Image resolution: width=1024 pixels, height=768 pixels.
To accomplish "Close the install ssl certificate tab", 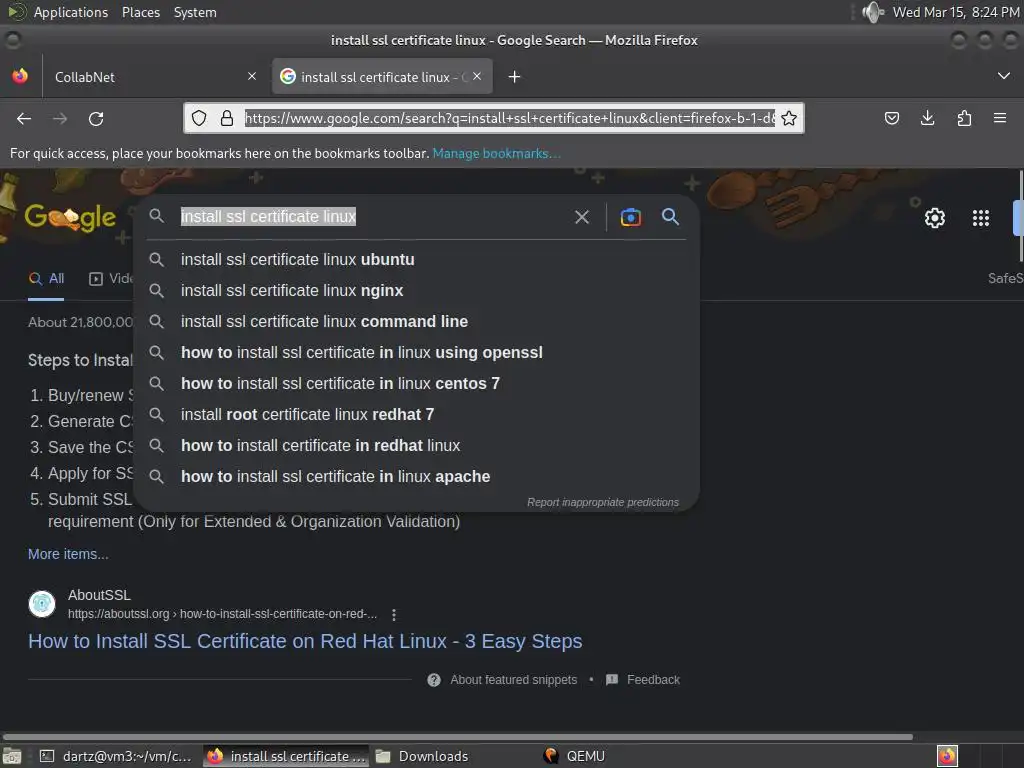I will tap(477, 76).
